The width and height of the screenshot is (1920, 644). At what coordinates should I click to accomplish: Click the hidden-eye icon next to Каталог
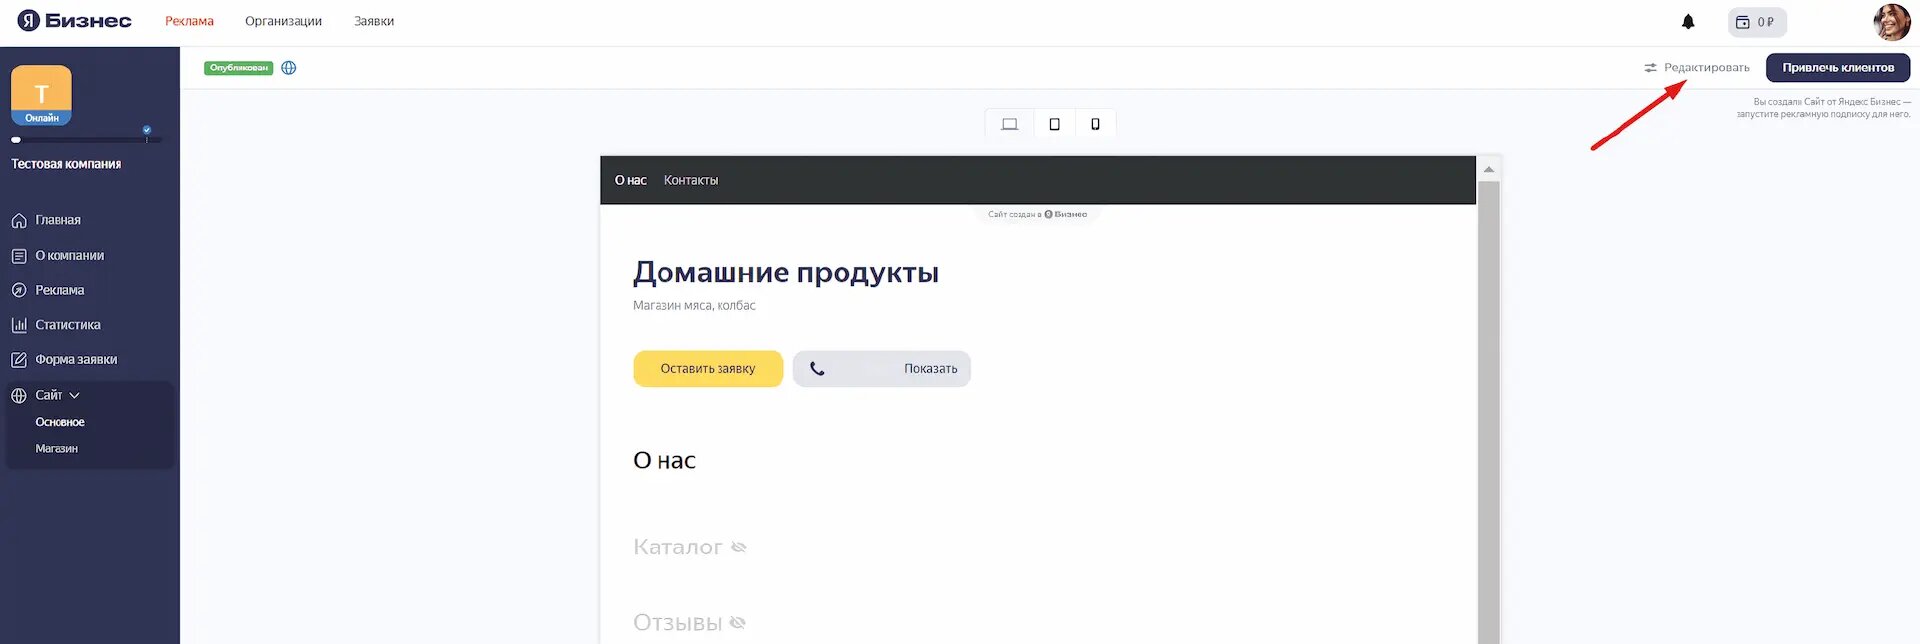coord(739,547)
